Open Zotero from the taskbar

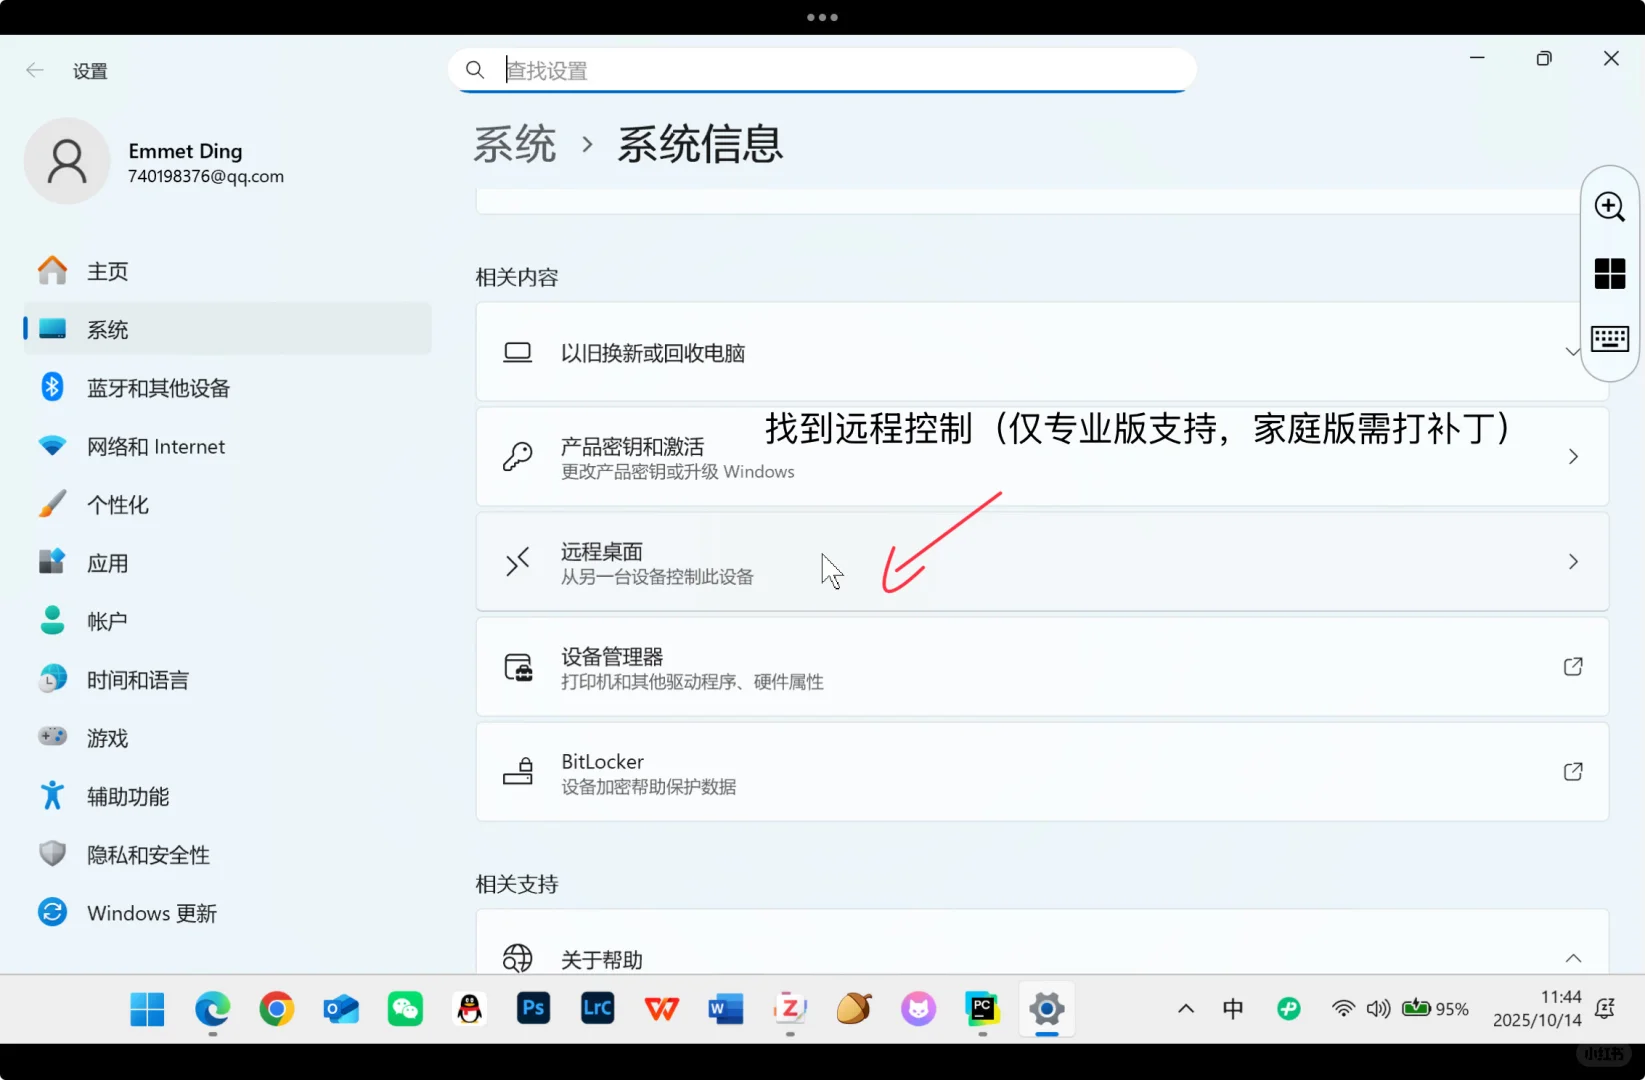click(x=790, y=1009)
